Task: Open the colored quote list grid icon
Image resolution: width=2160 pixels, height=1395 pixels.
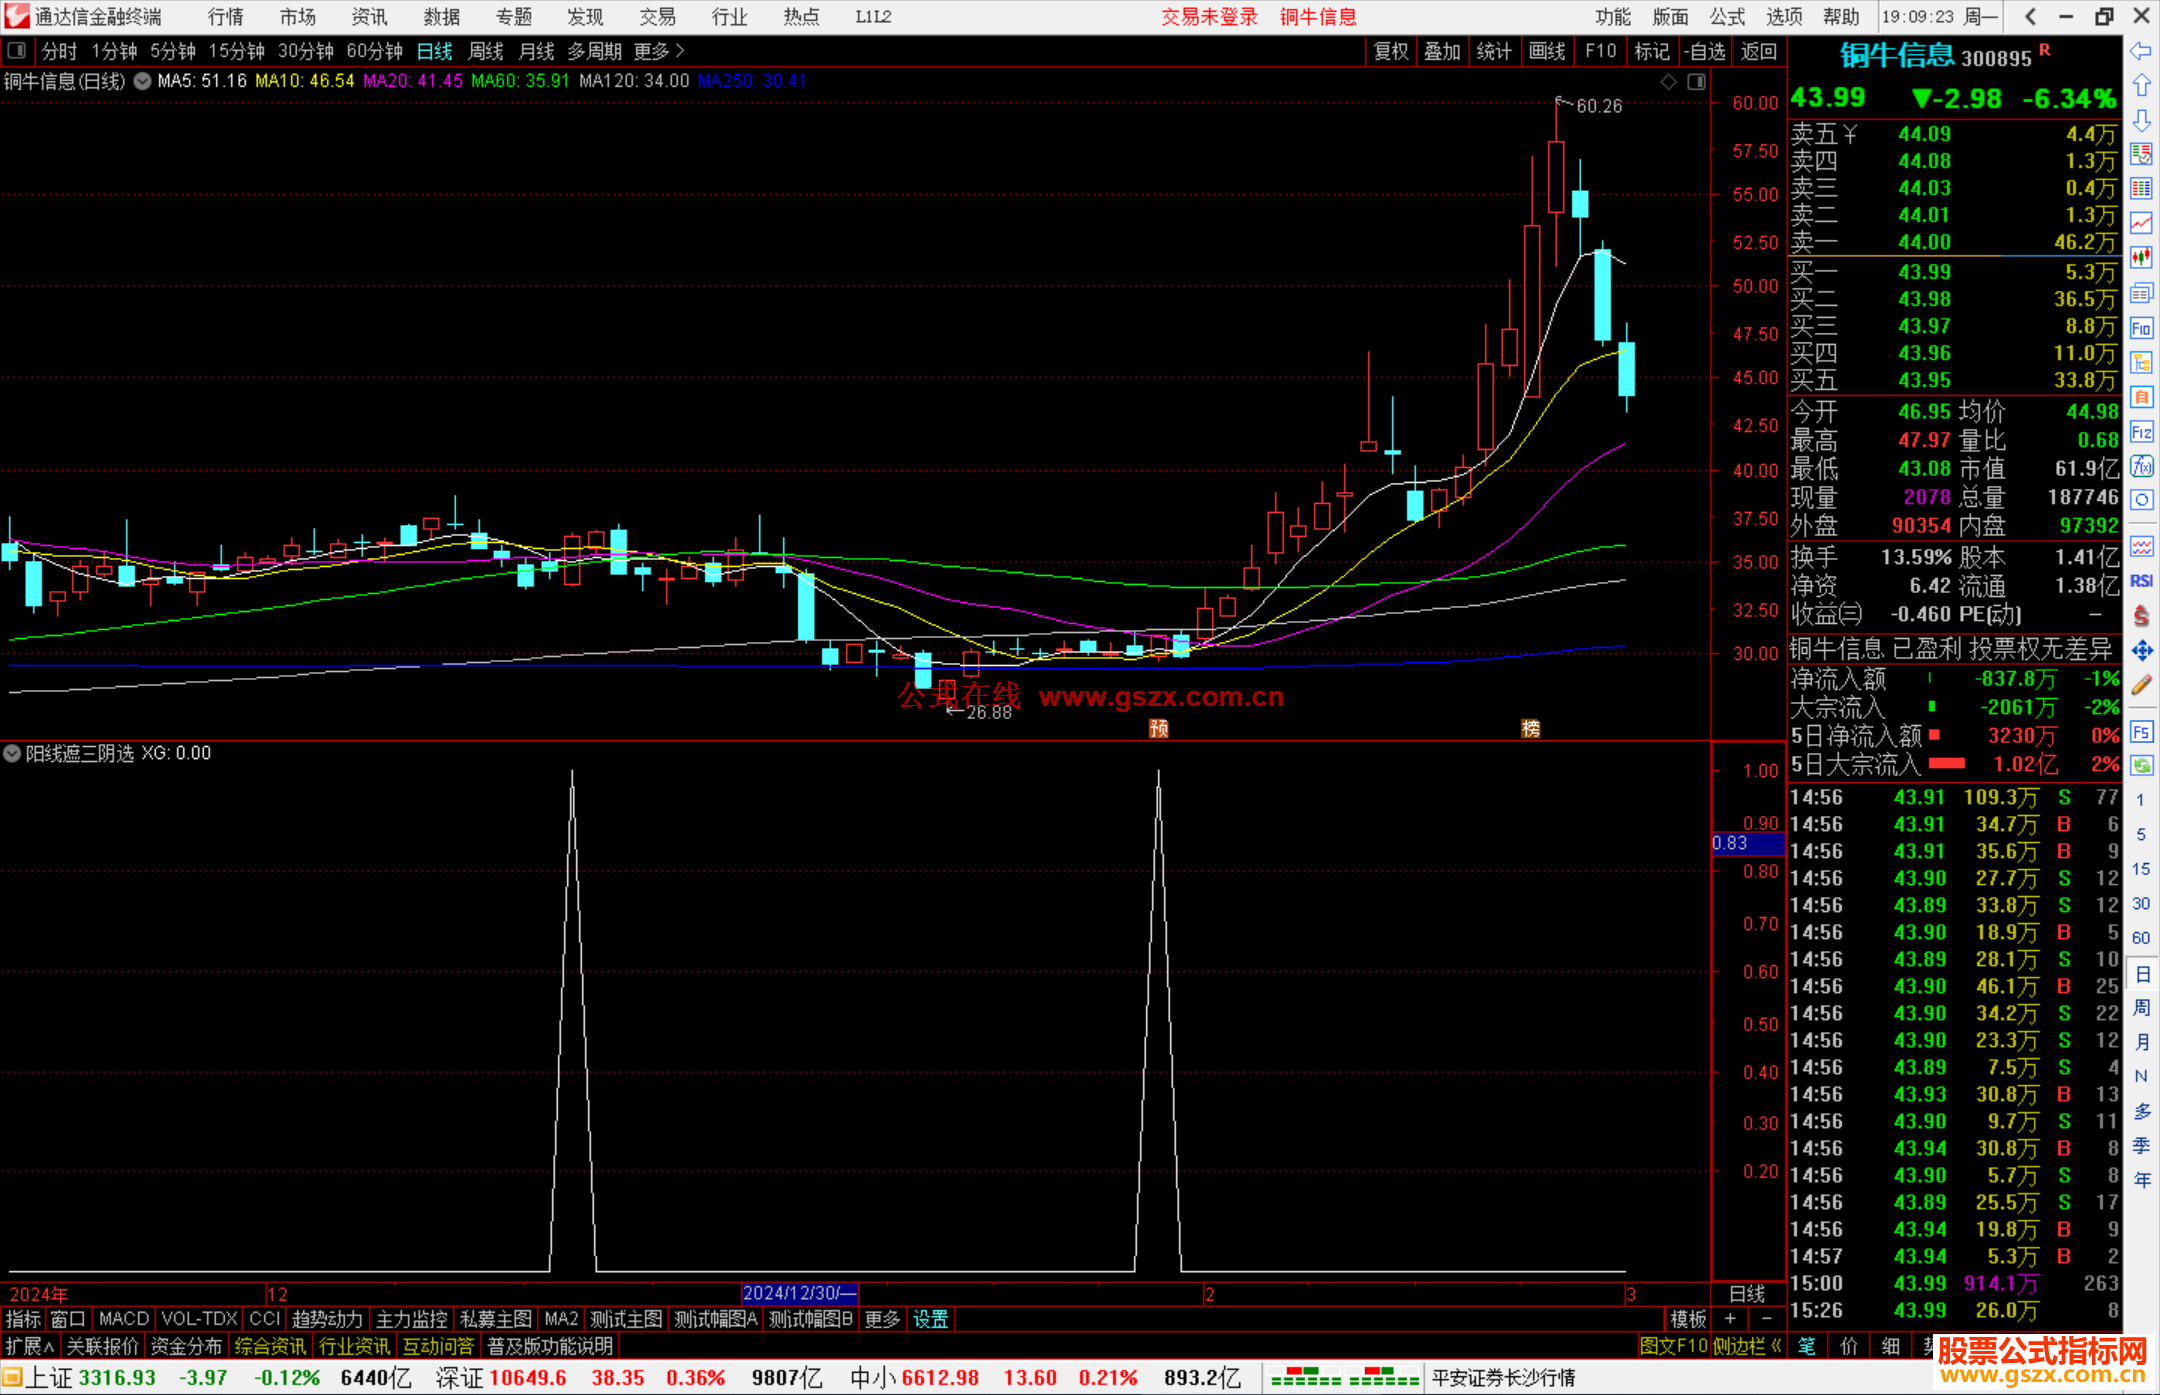Action: pos(2141,189)
